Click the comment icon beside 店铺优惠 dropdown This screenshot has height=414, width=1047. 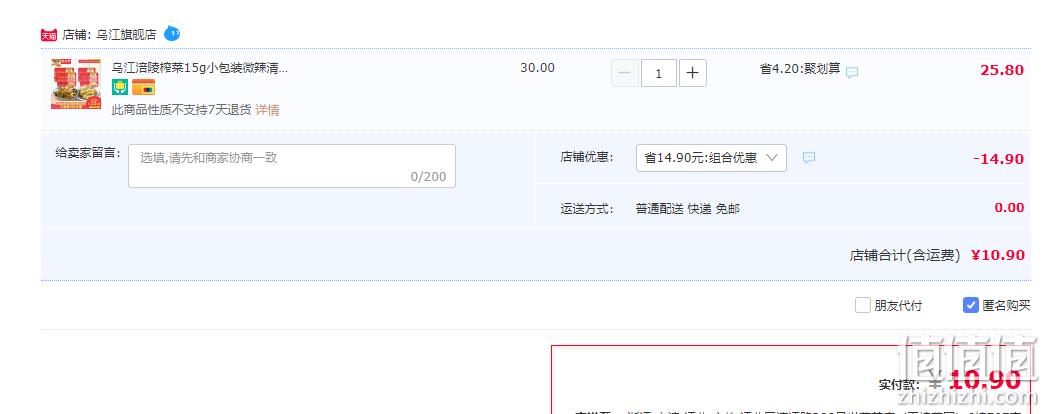click(x=809, y=158)
